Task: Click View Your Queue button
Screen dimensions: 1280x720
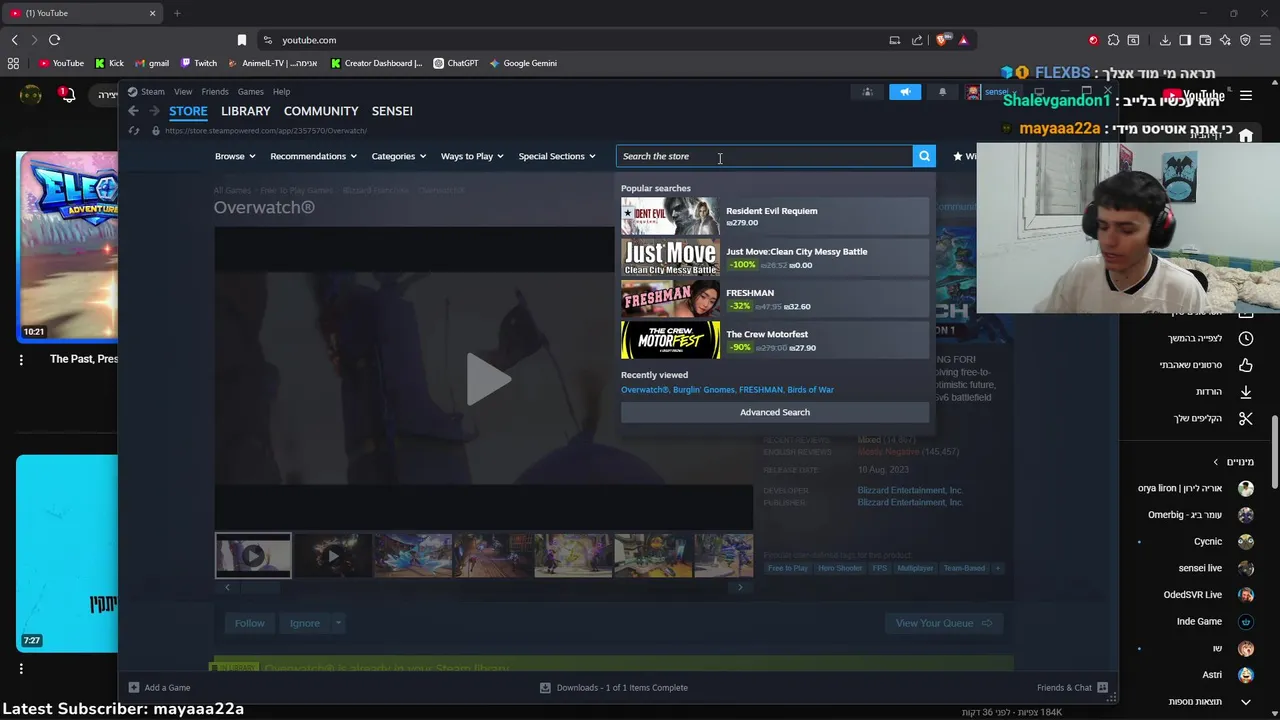Action: [x=943, y=623]
